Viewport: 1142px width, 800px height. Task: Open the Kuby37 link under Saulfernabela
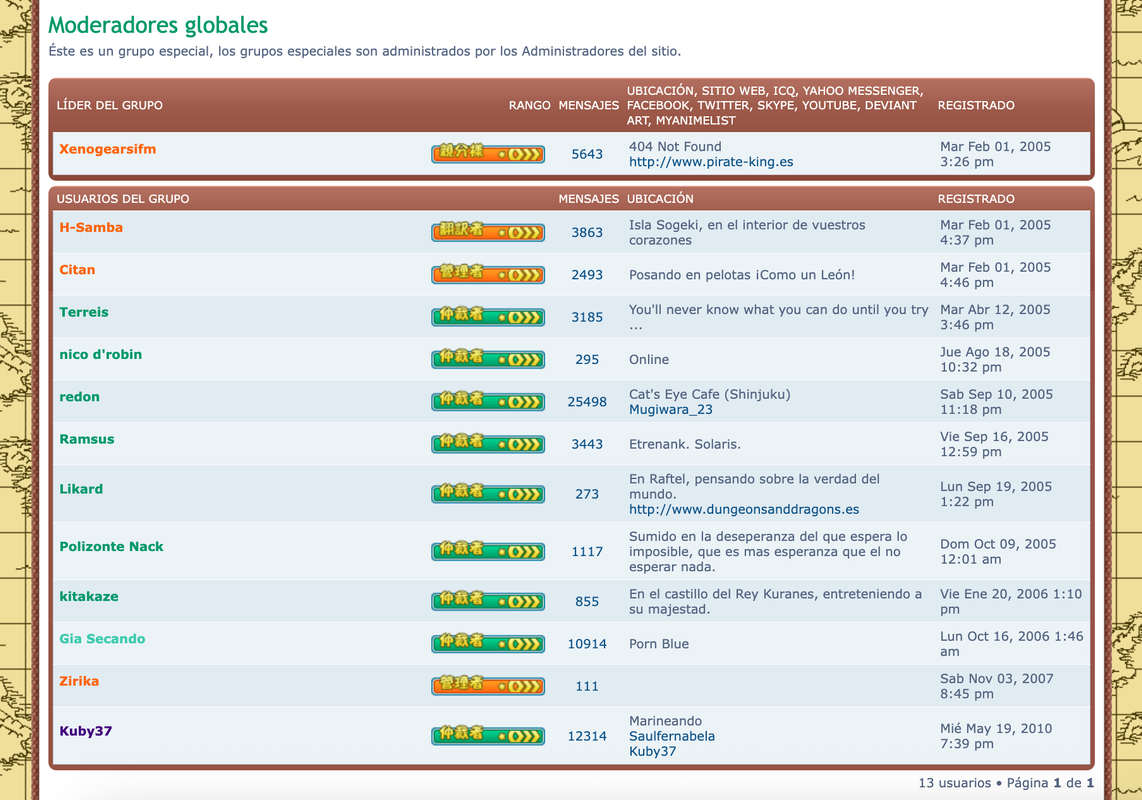point(653,751)
